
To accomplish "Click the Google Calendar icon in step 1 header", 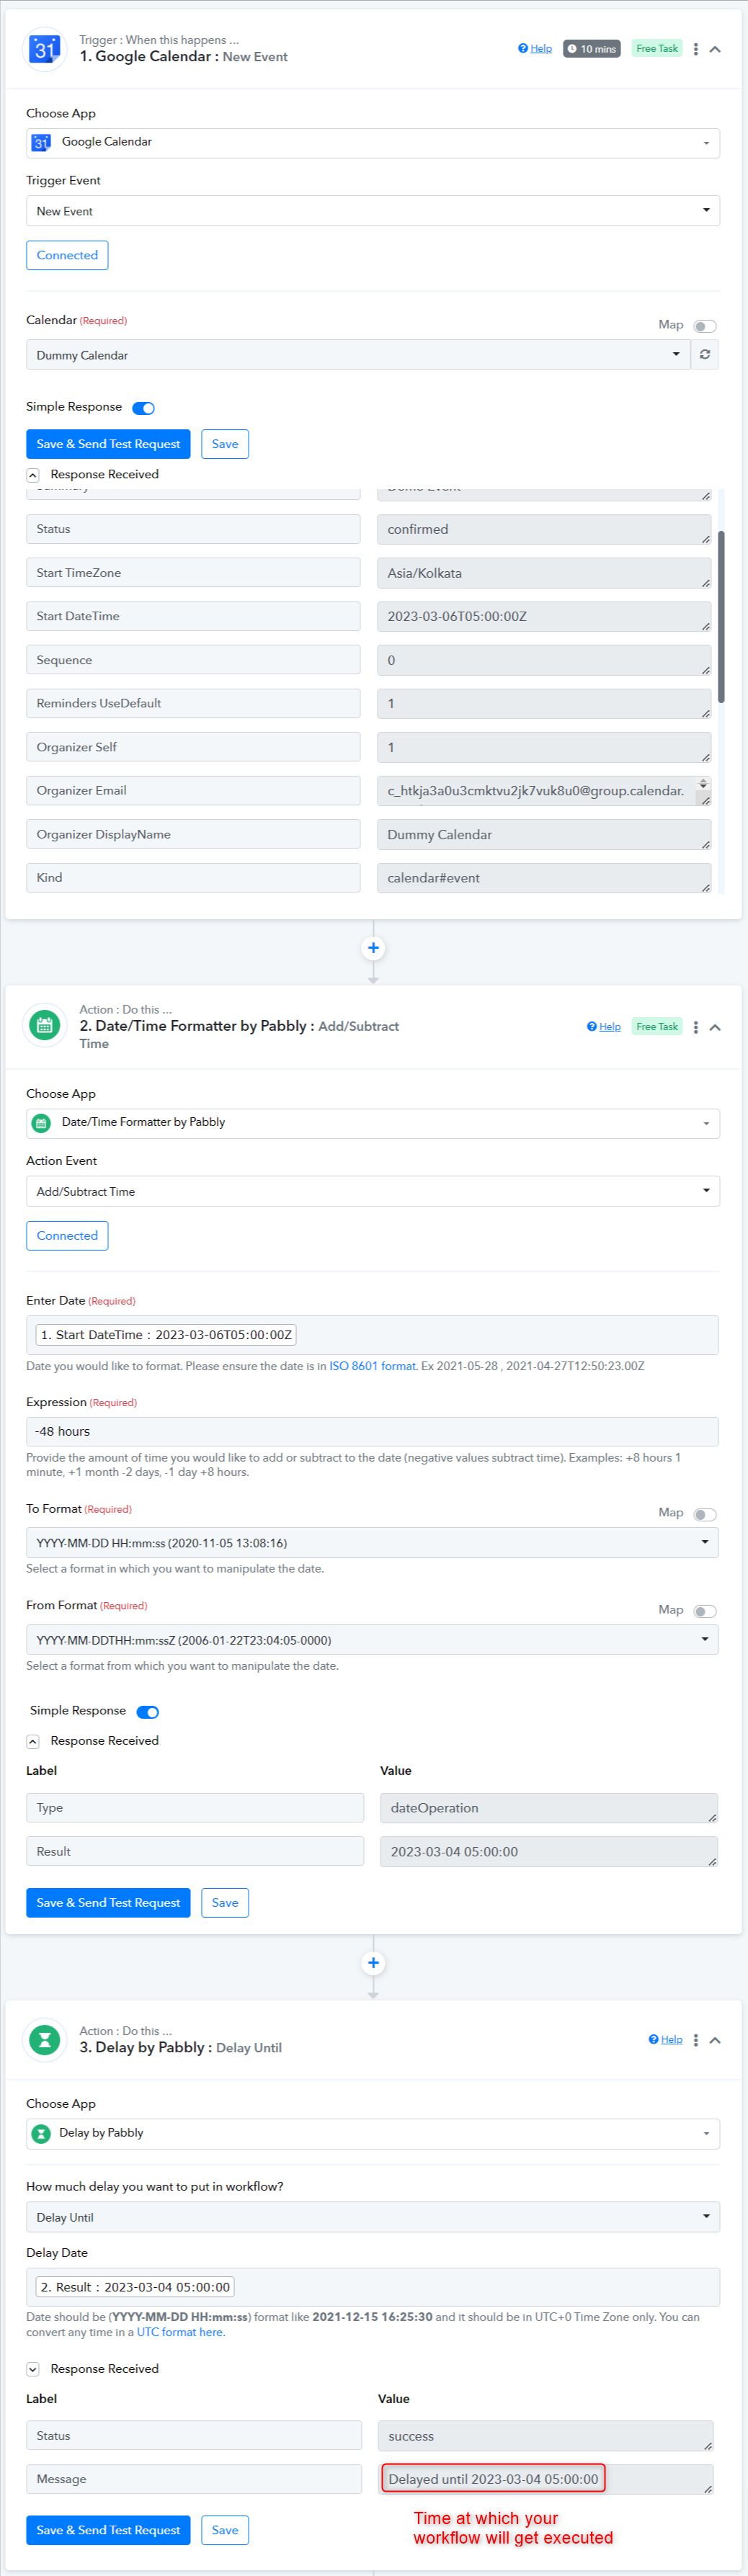I will pyautogui.click(x=45, y=49).
